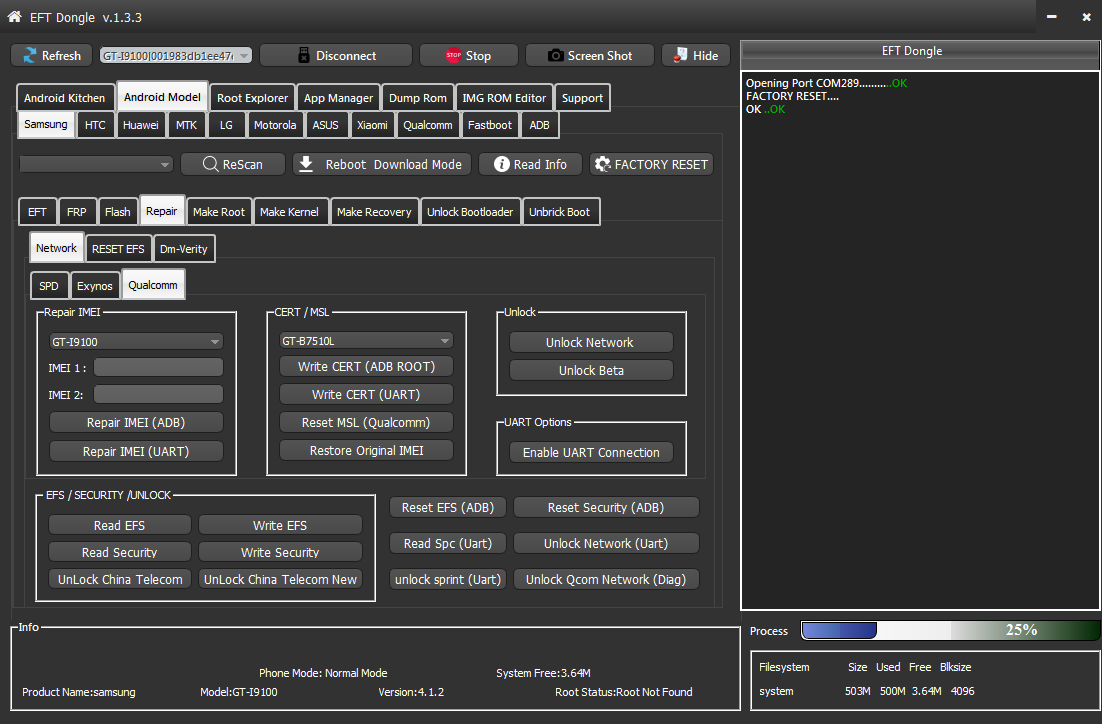The width and height of the screenshot is (1102, 724).
Task: Click Unlock Beta button
Action: coord(591,370)
